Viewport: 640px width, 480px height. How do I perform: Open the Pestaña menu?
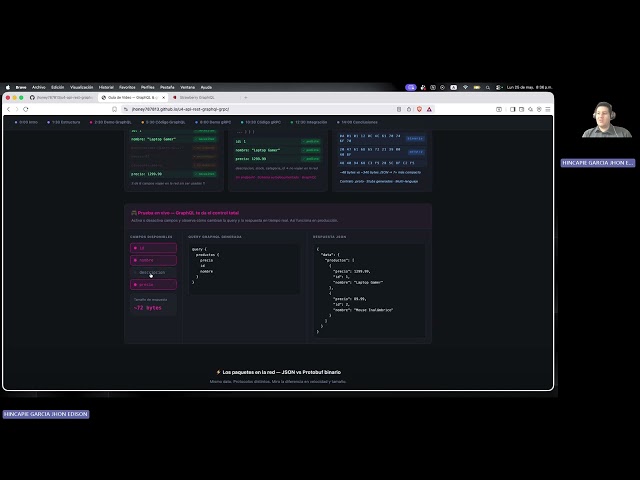click(x=167, y=87)
